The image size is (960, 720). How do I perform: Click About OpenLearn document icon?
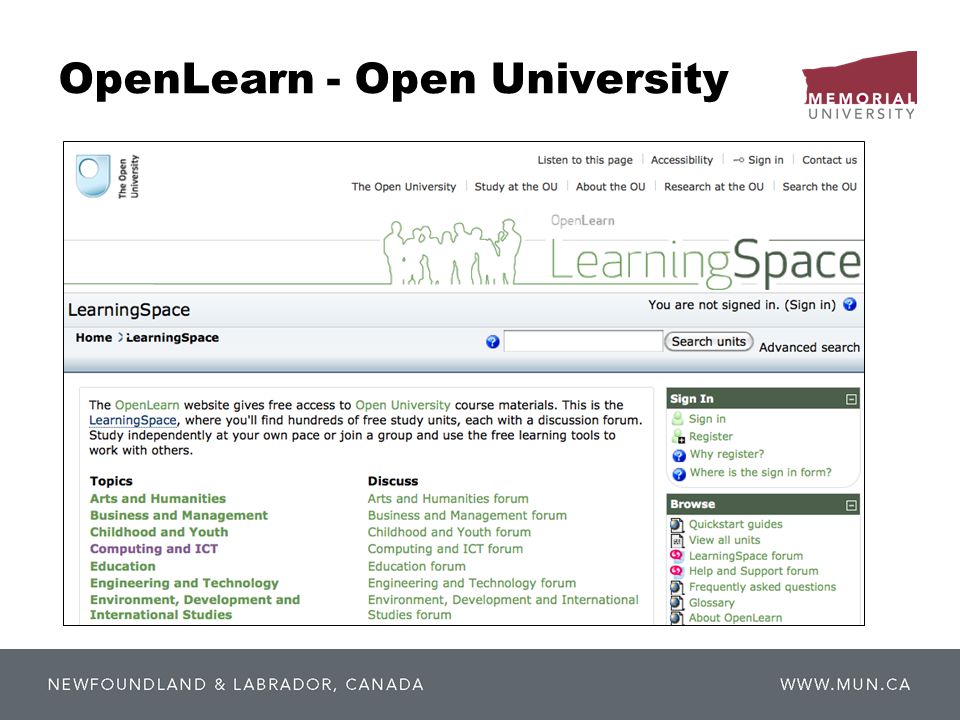[677, 618]
